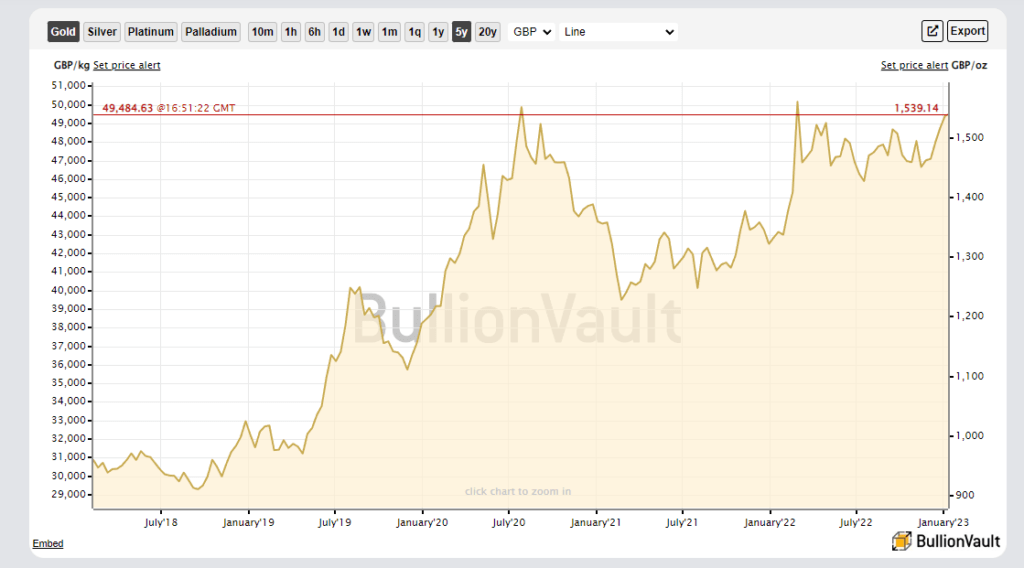Click the 900 right-axis label
1024x568 pixels.
pyautogui.click(x=965, y=495)
